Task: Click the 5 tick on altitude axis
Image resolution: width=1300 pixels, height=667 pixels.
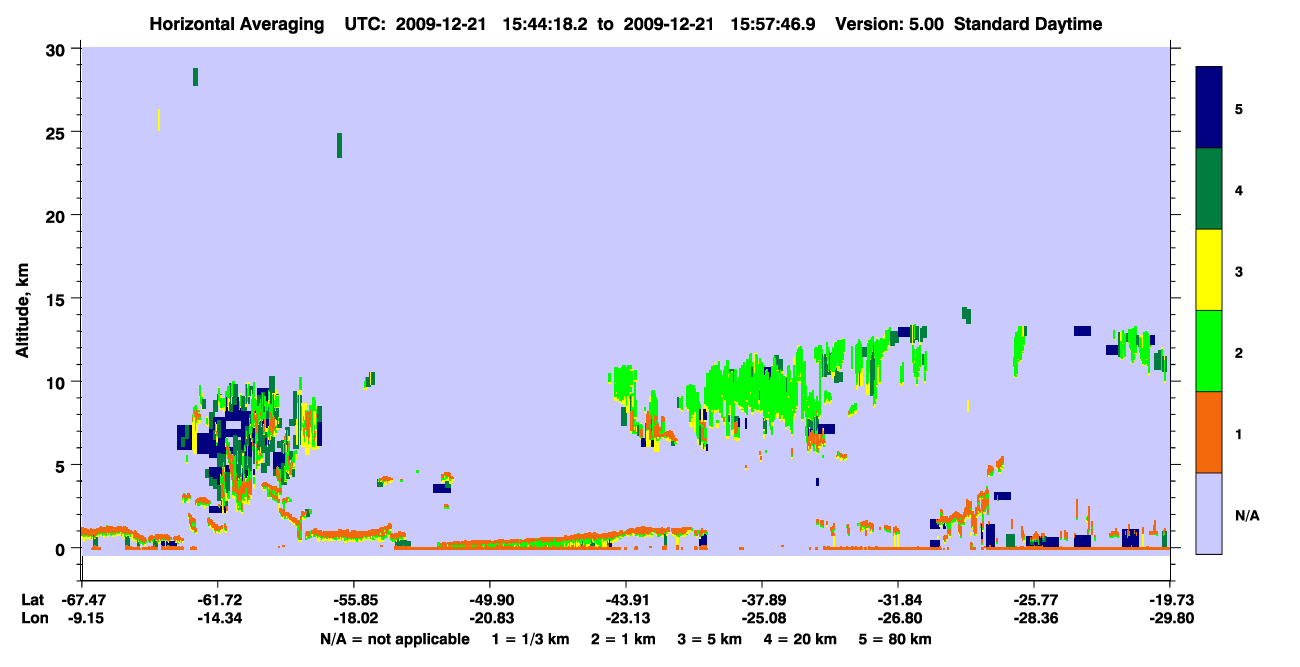Action: (62, 465)
